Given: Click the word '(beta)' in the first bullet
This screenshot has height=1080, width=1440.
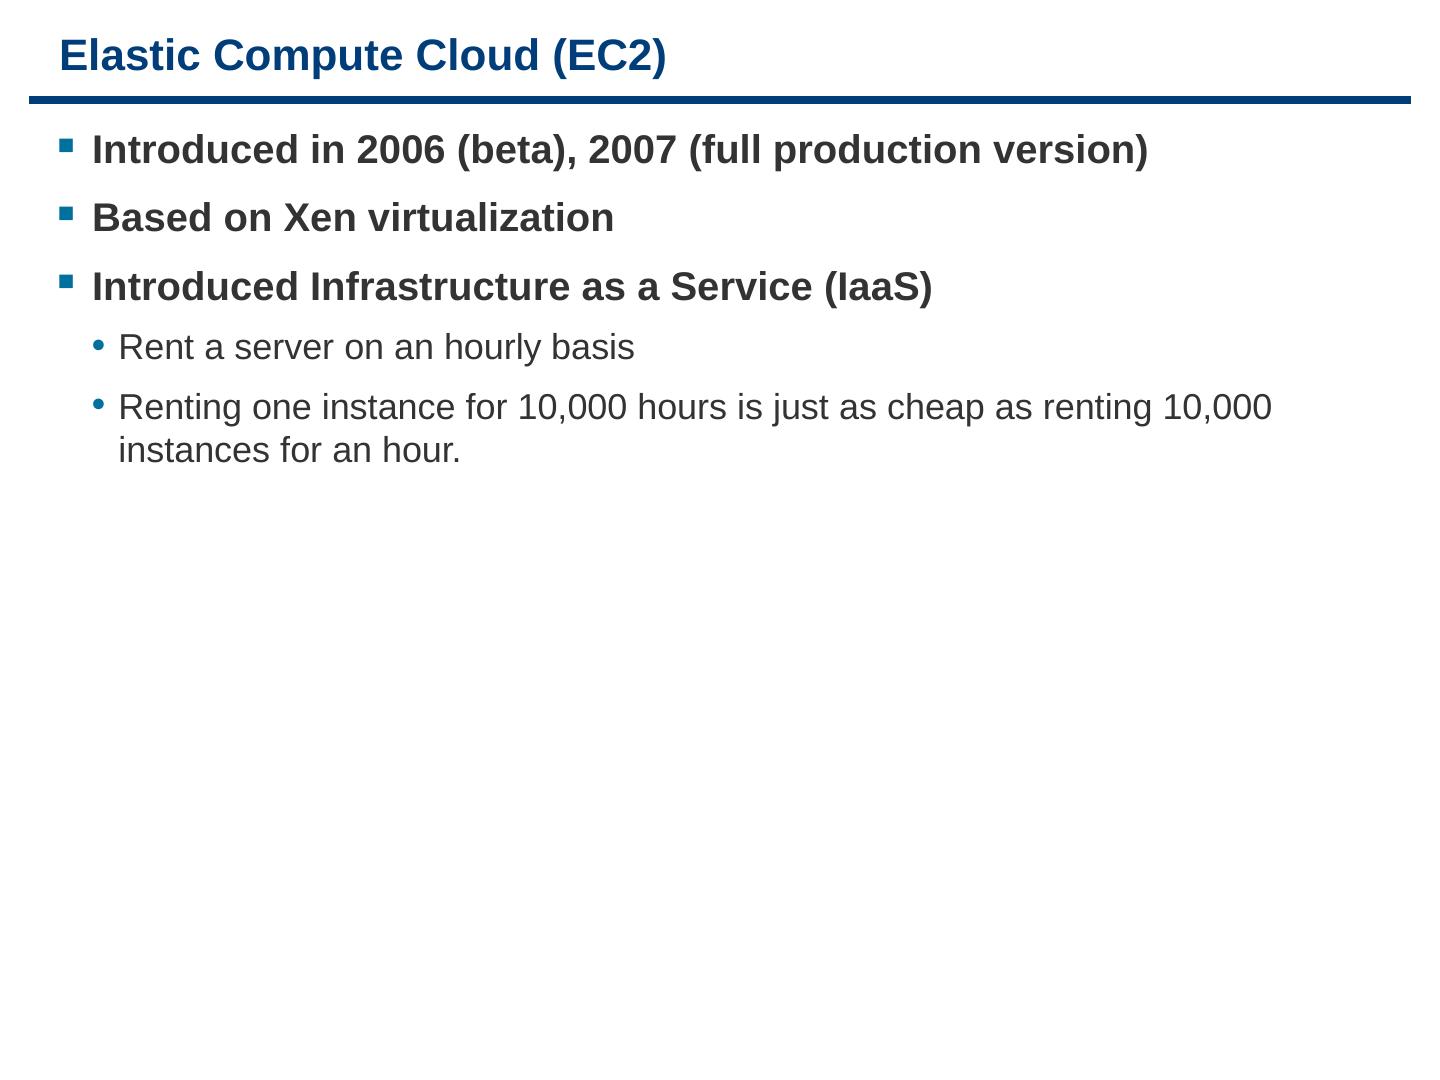Looking at the screenshot, I should coord(515,150).
